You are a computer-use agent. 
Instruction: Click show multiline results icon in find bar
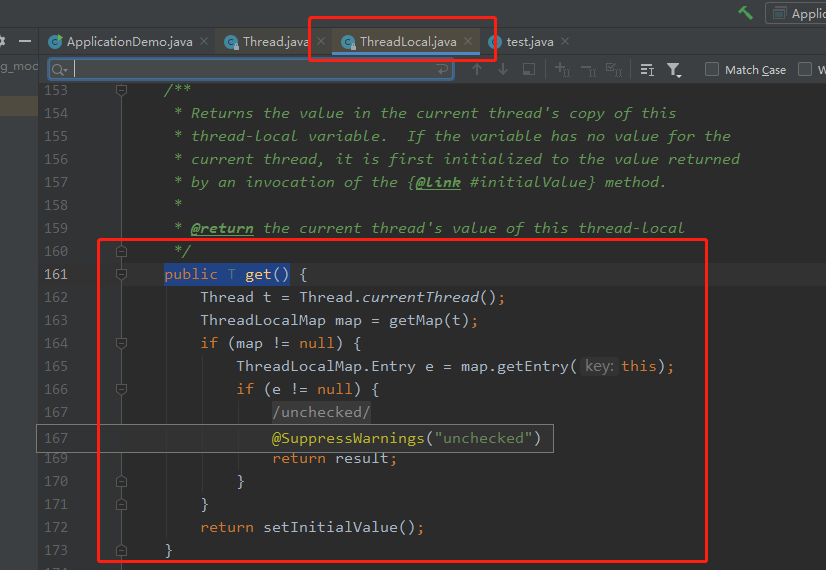(x=647, y=70)
